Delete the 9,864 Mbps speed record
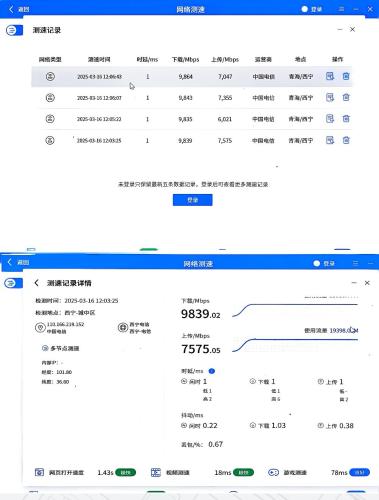Viewport: 379px width, 500px height. point(346,76)
